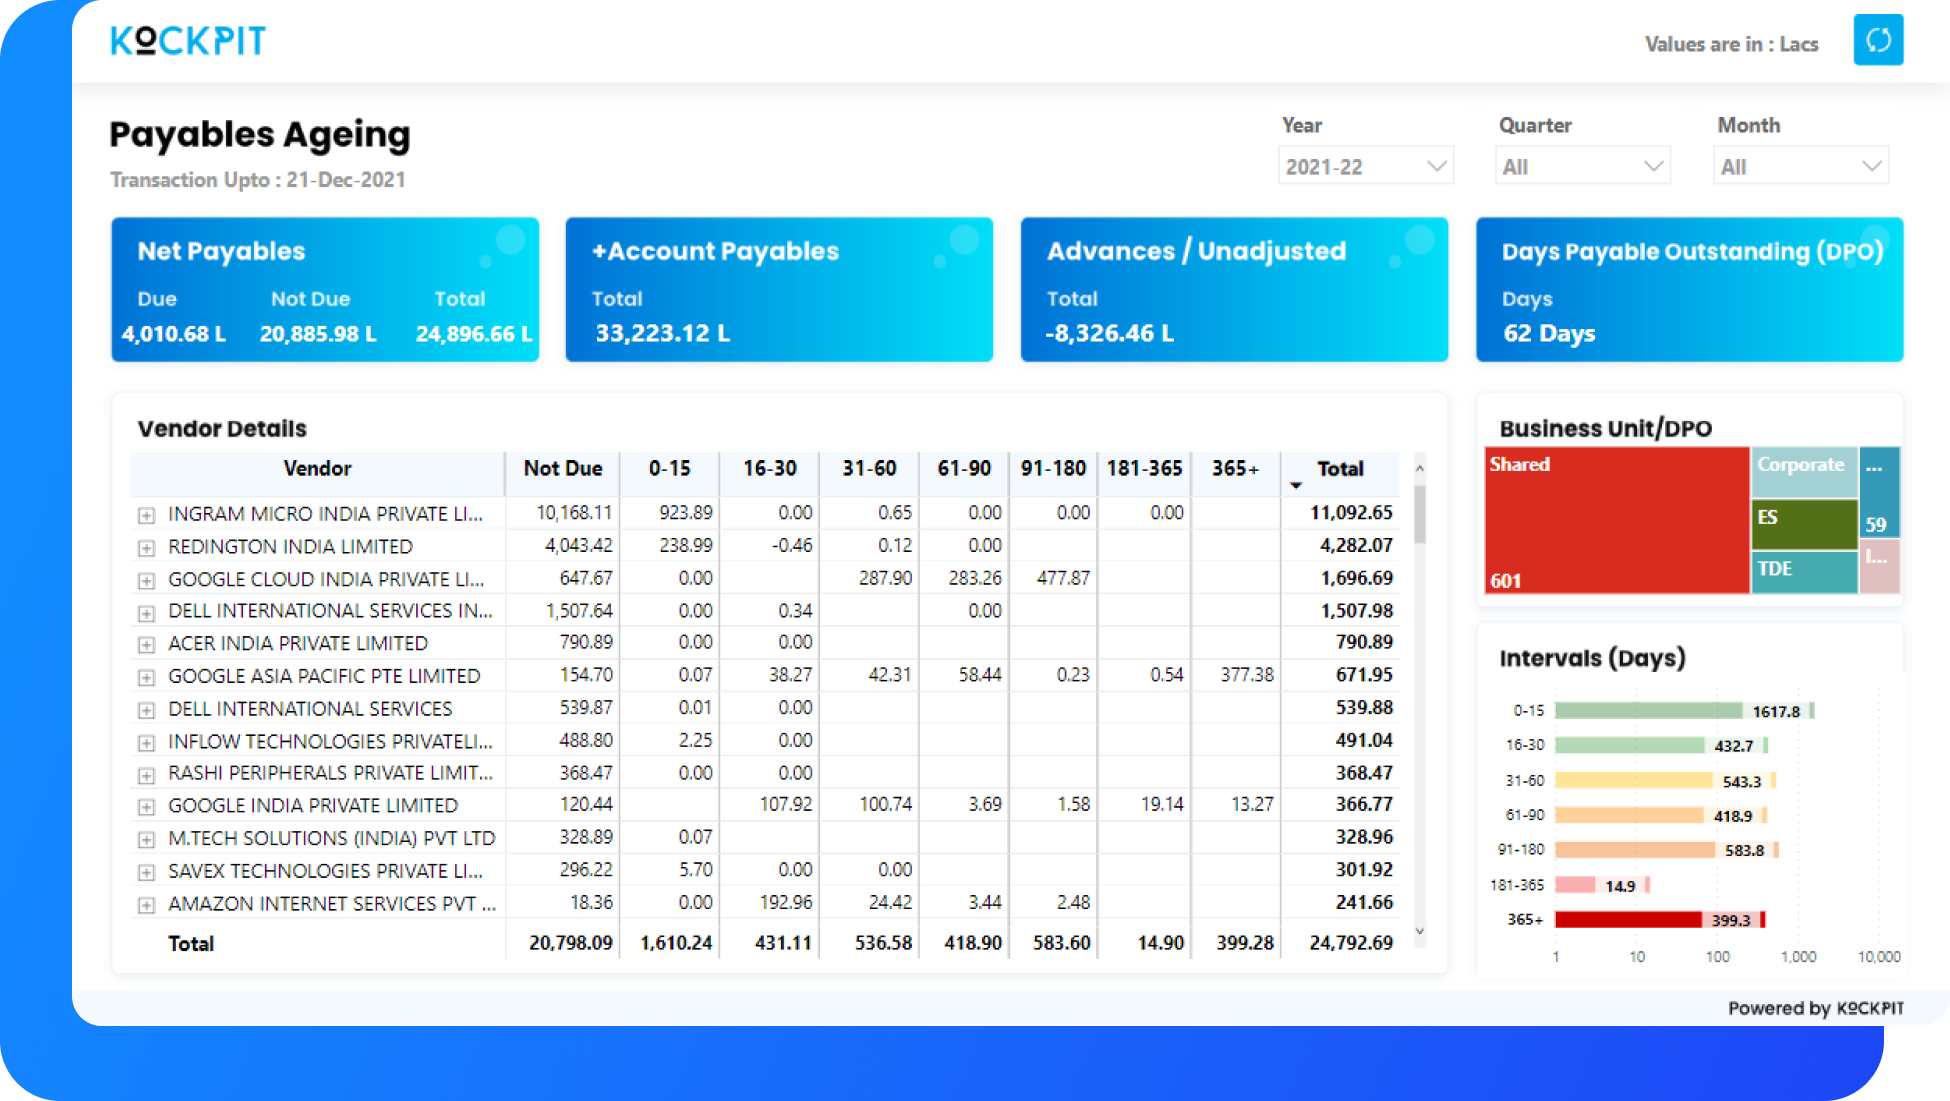Click the vendor table scroll down arrow
This screenshot has height=1101, width=1950.
pyautogui.click(x=1419, y=932)
